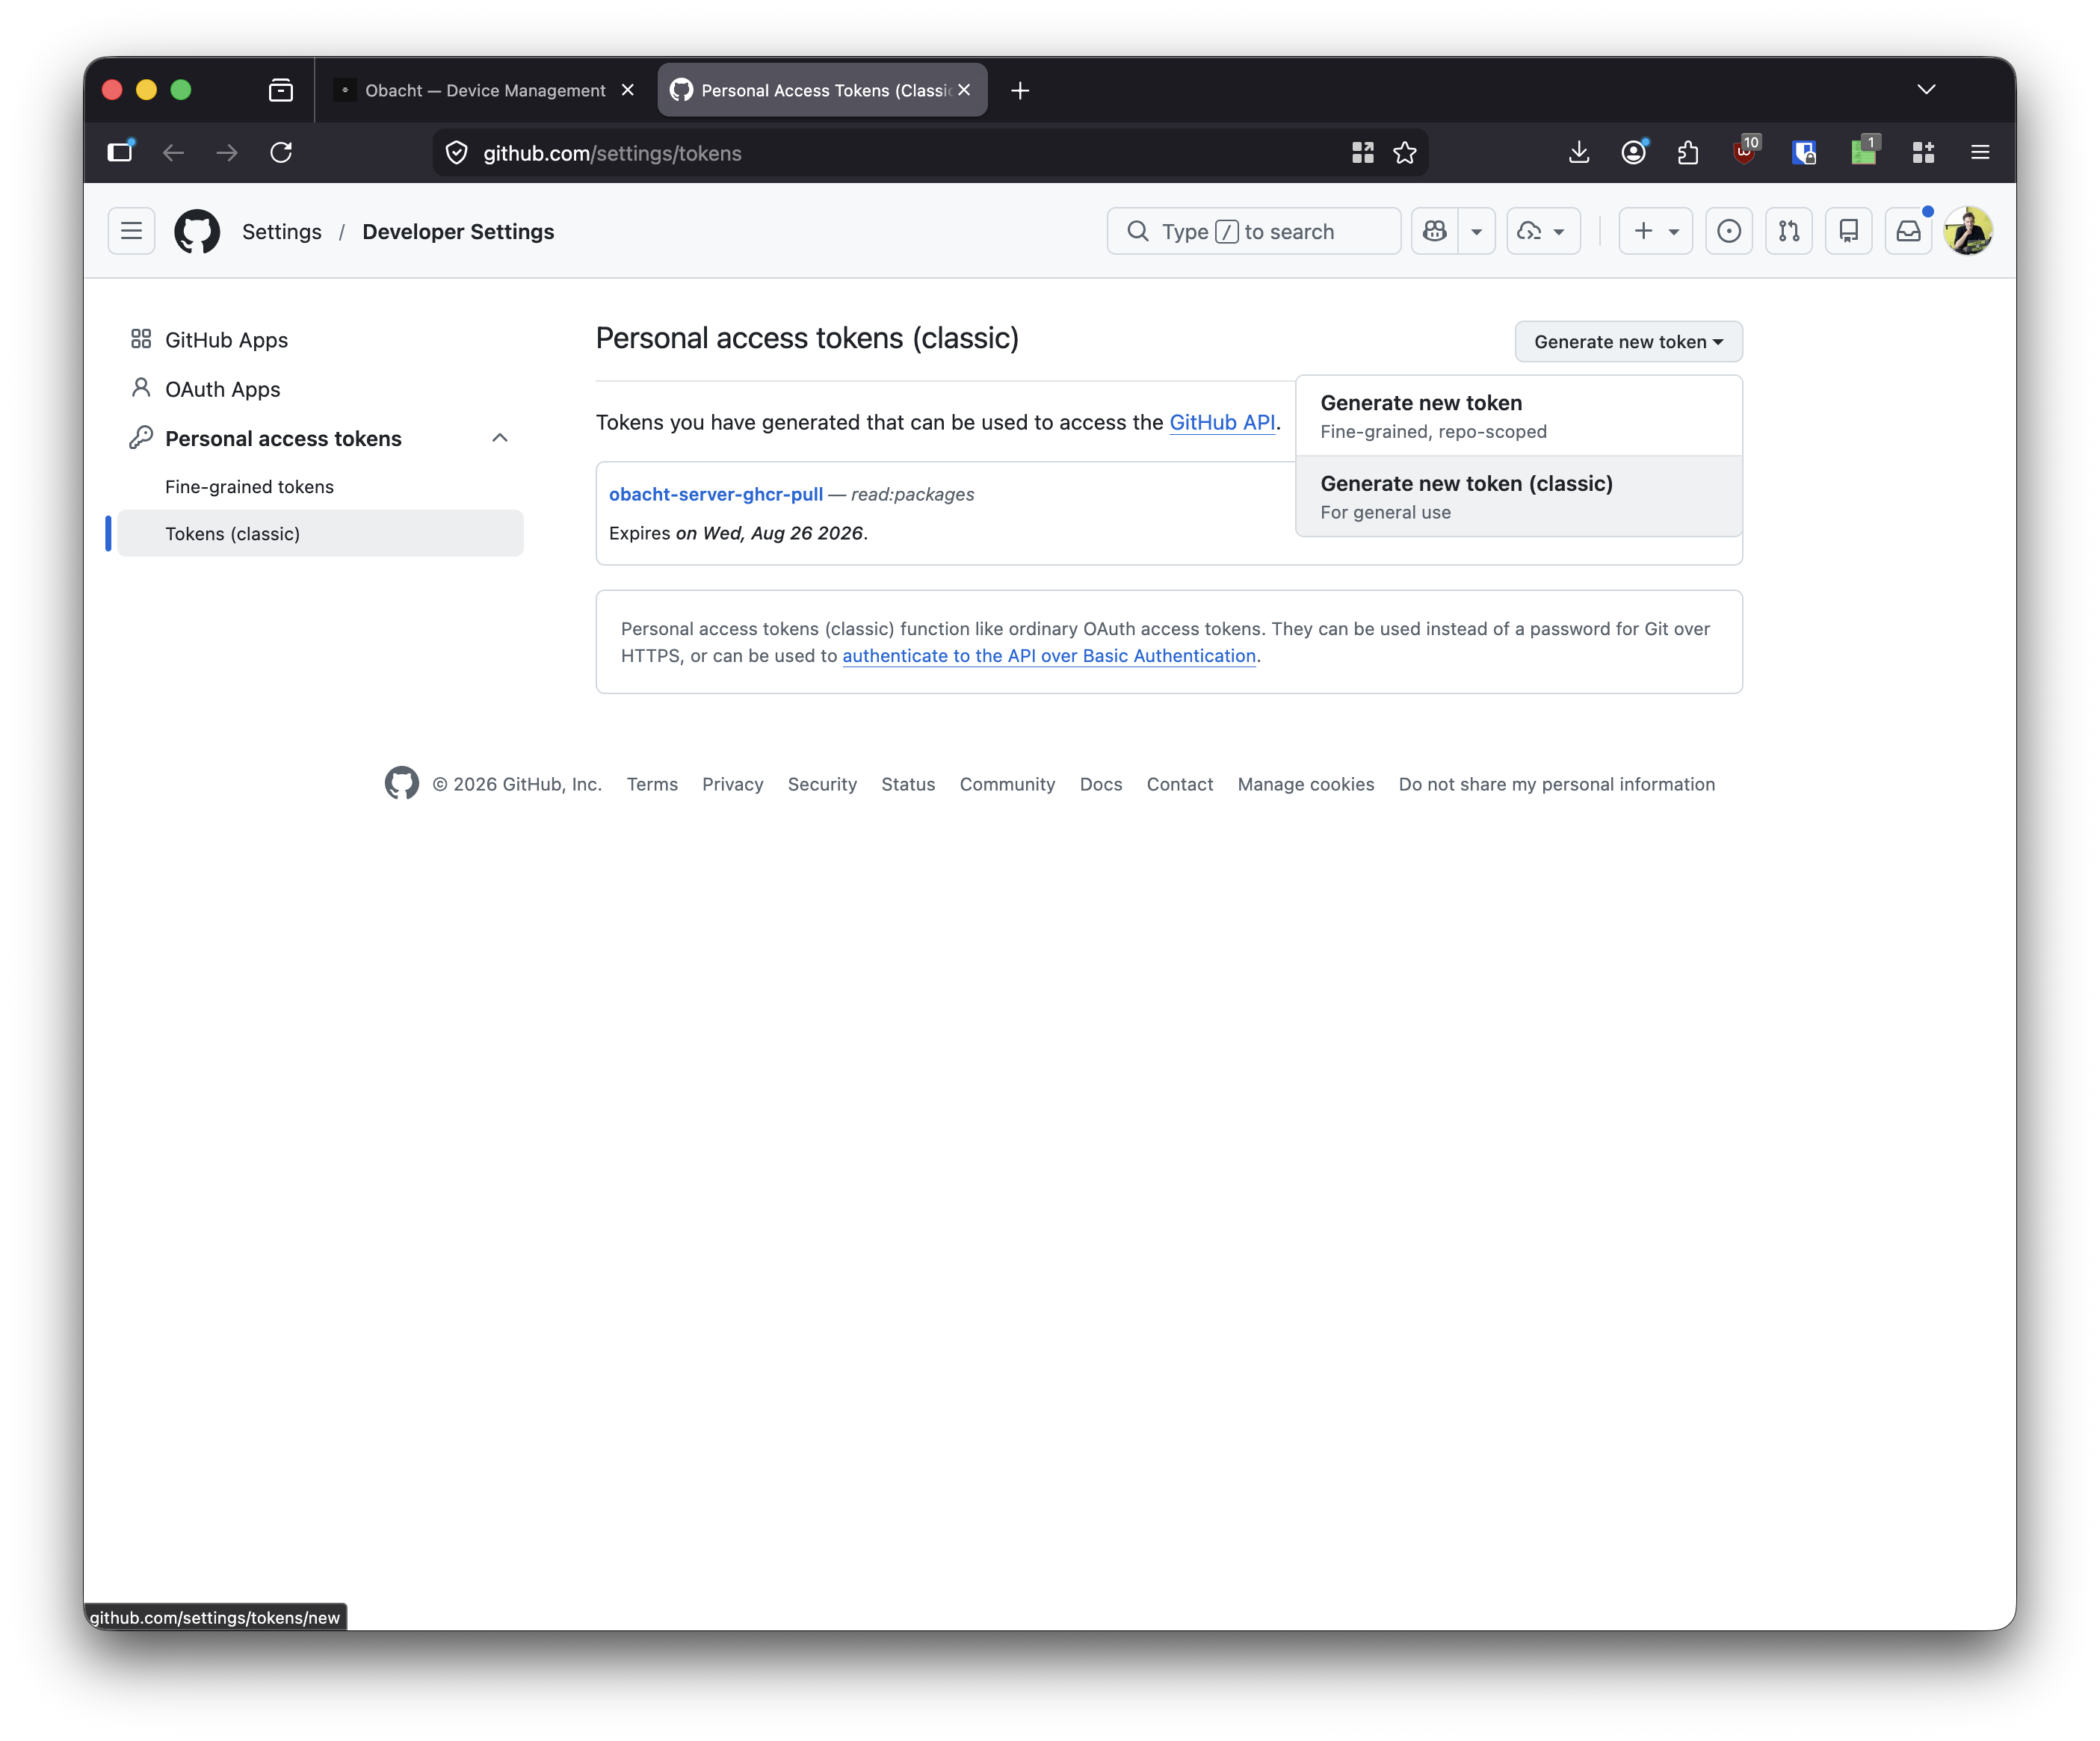Select Fine-grained tokens sidebar item
The image size is (2100, 1741).
(249, 487)
